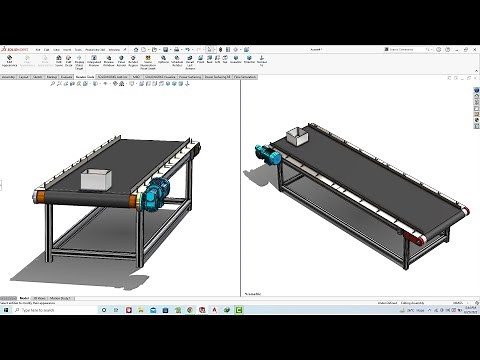Open the Tools menu
The height and width of the screenshot is (360, 480).
coord(78,50)
